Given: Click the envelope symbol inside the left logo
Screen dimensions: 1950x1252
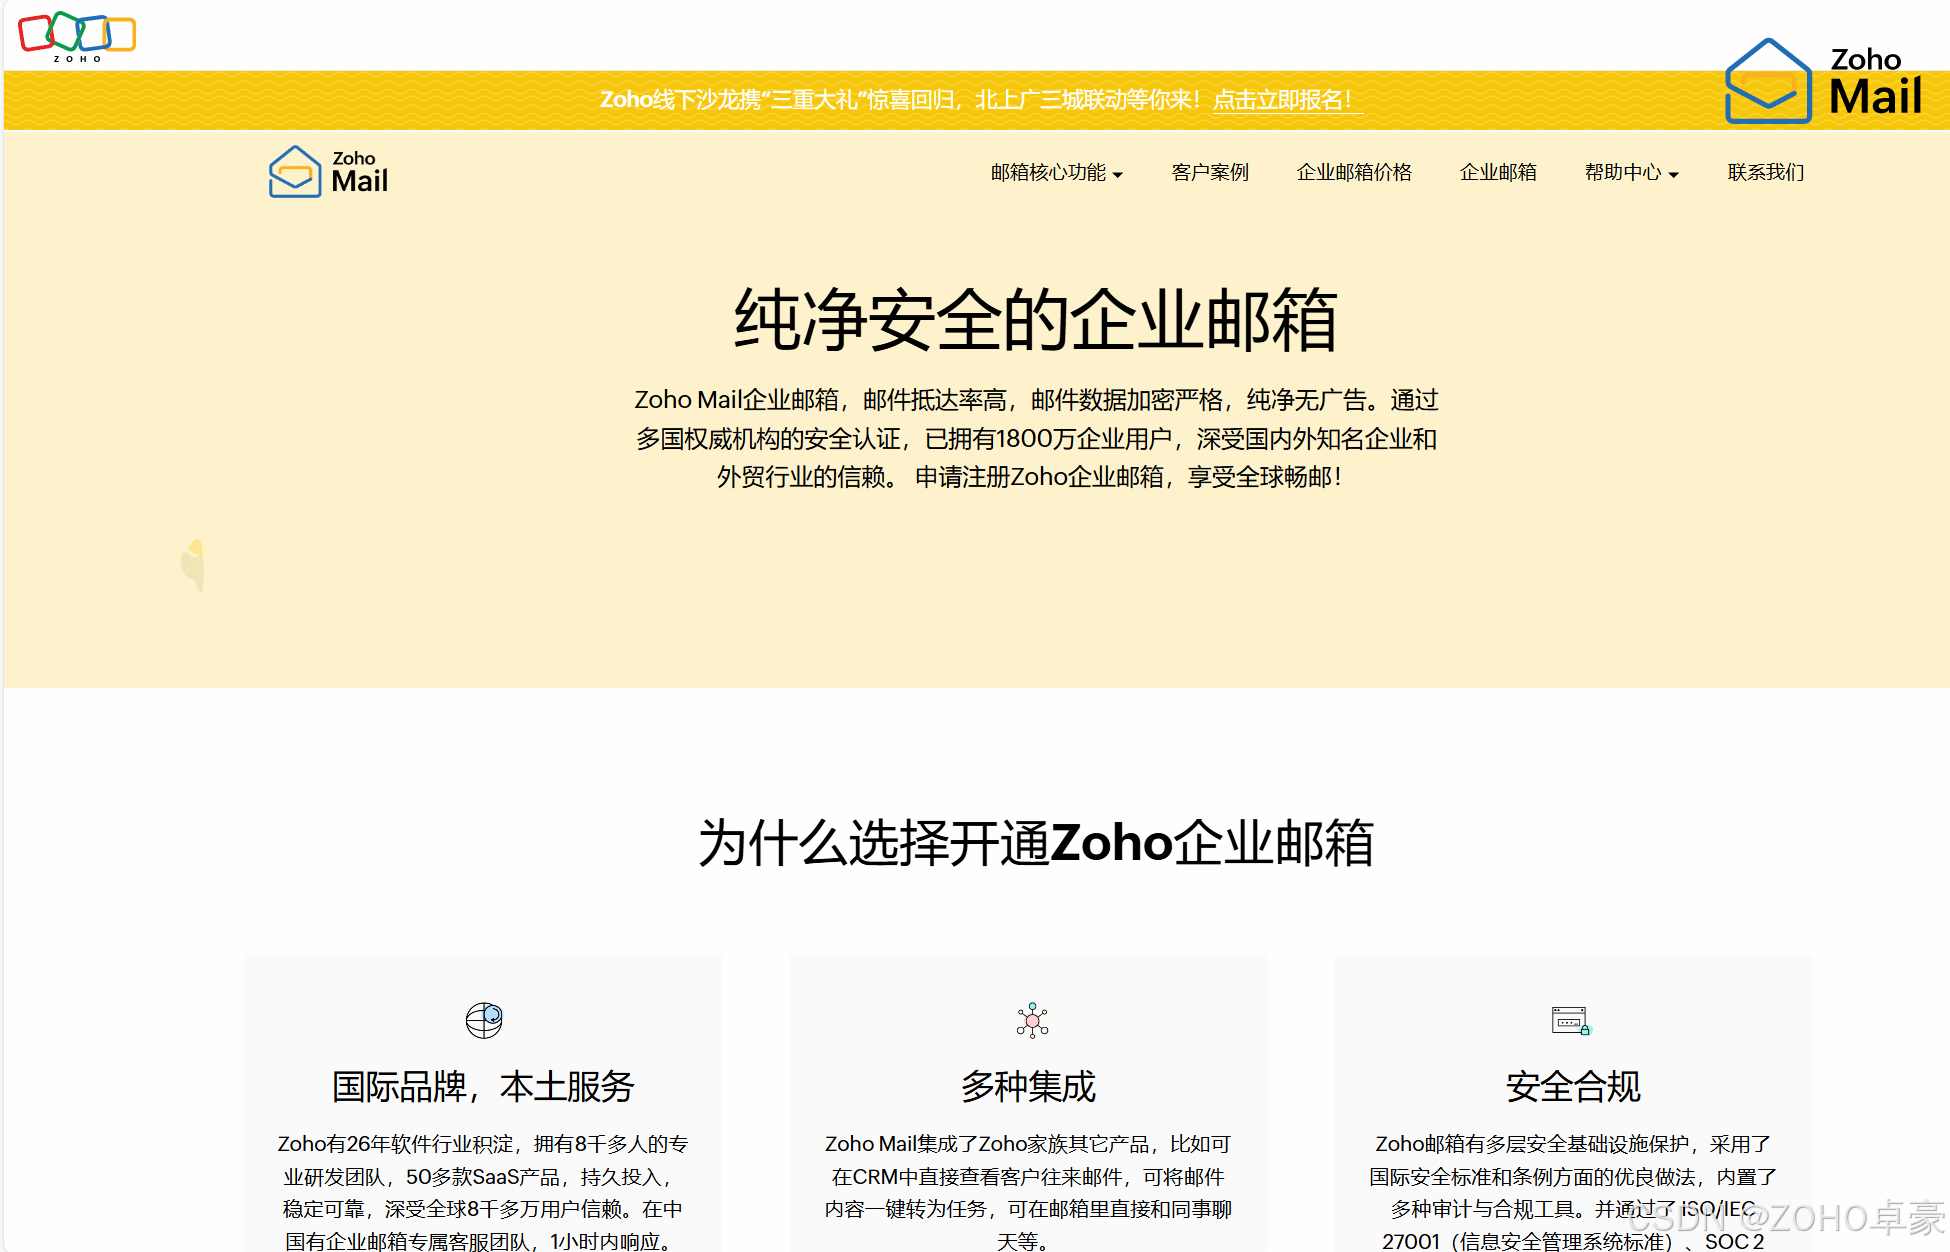Looking at the screenshot, I should coord(294,172).
